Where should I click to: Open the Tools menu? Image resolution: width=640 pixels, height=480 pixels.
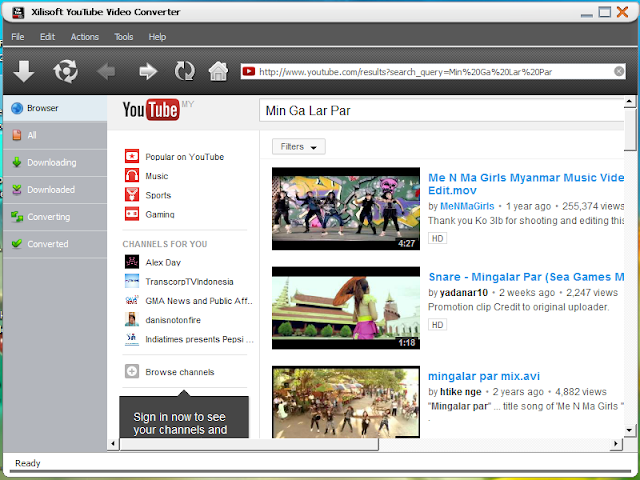[124, 37]
